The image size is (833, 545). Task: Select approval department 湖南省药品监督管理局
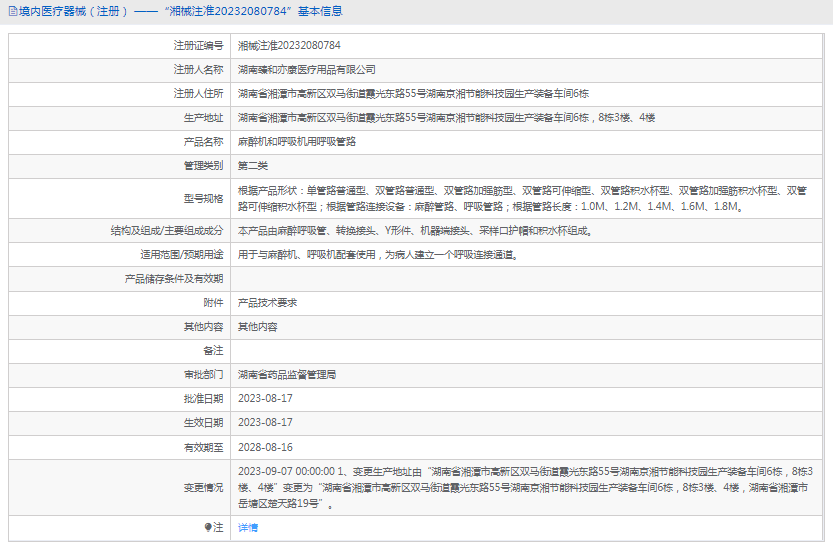click(x=287, y=374)
